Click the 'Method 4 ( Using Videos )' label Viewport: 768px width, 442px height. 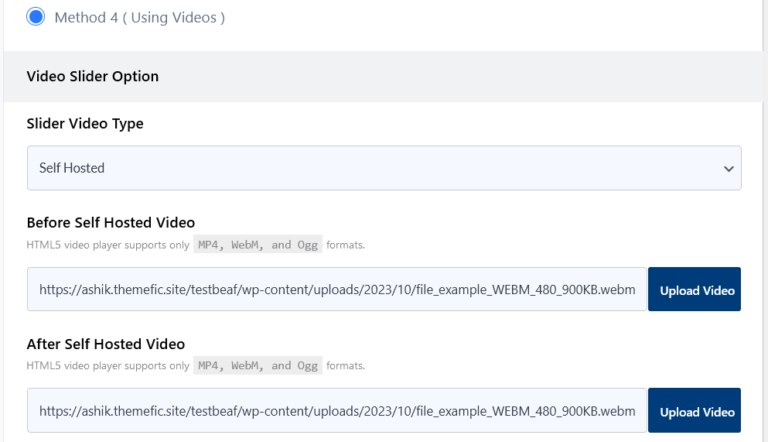coord(139,18)
